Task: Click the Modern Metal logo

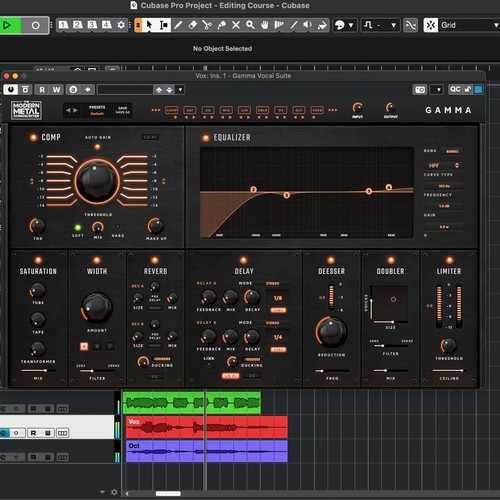Action: [26, 110]
